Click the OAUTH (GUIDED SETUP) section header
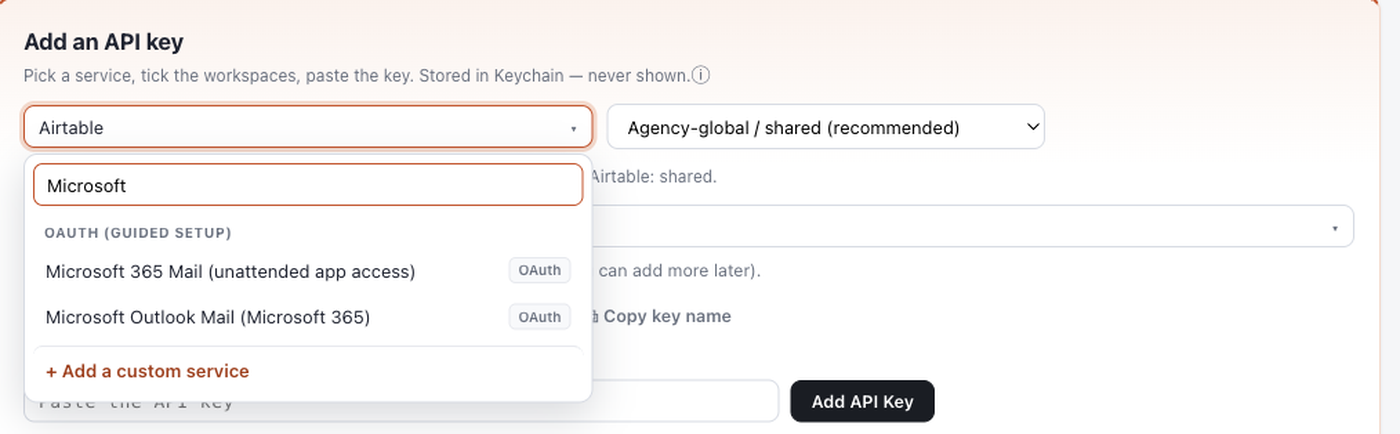The image size is (1400, 434). [x=138, y=232]
